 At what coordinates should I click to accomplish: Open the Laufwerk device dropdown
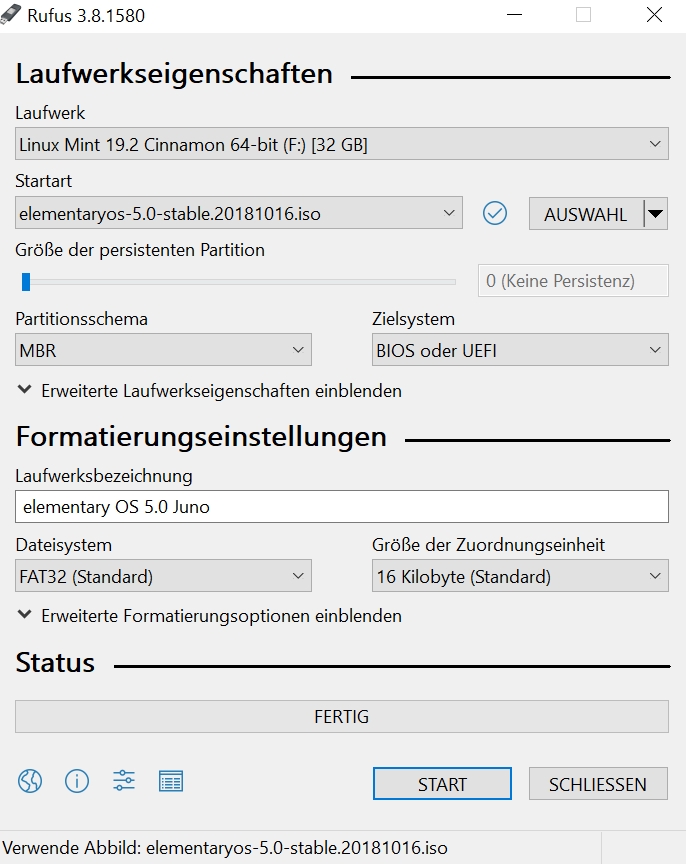(x=342, y=144)
